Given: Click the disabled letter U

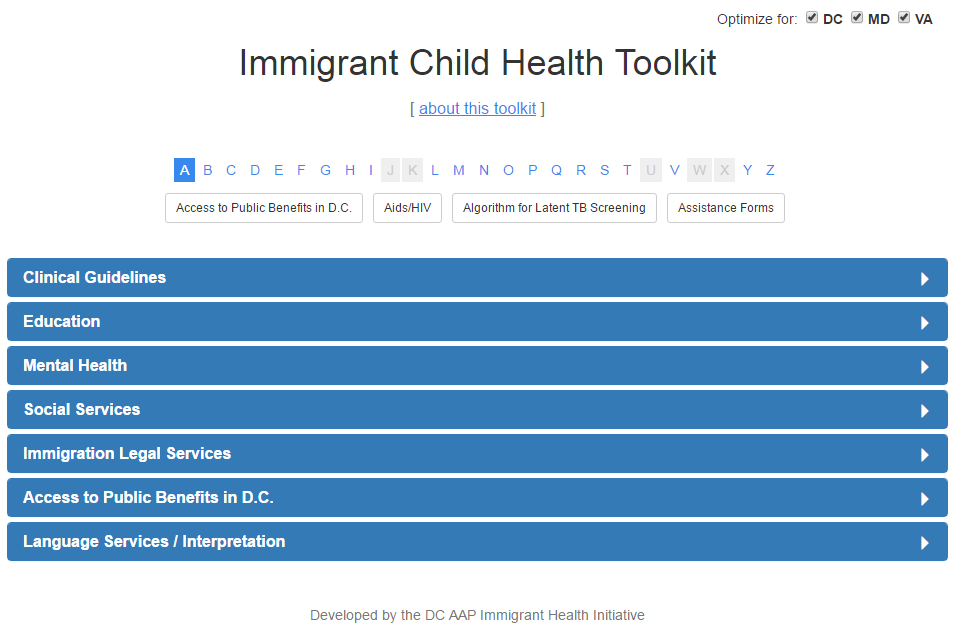Looking at the screenshot, I should (651, 170).
